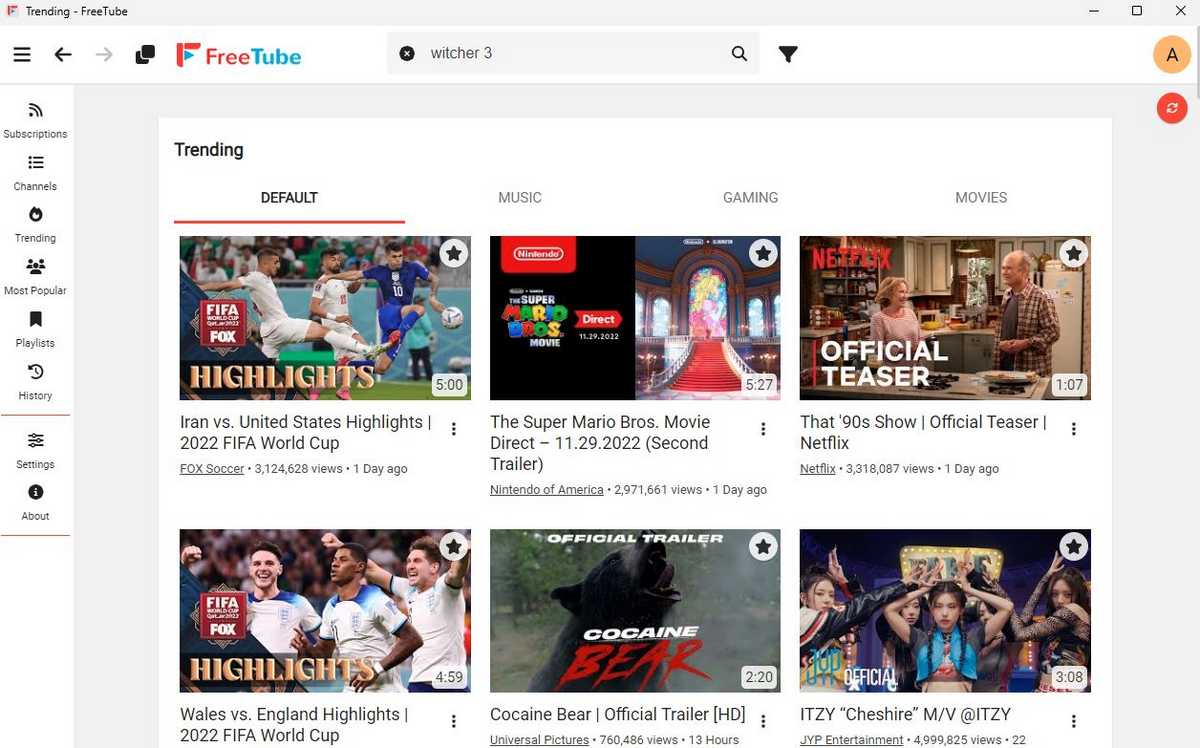Open Channels in the sidebar
The image size is (1200, 748).
(35, 173)
